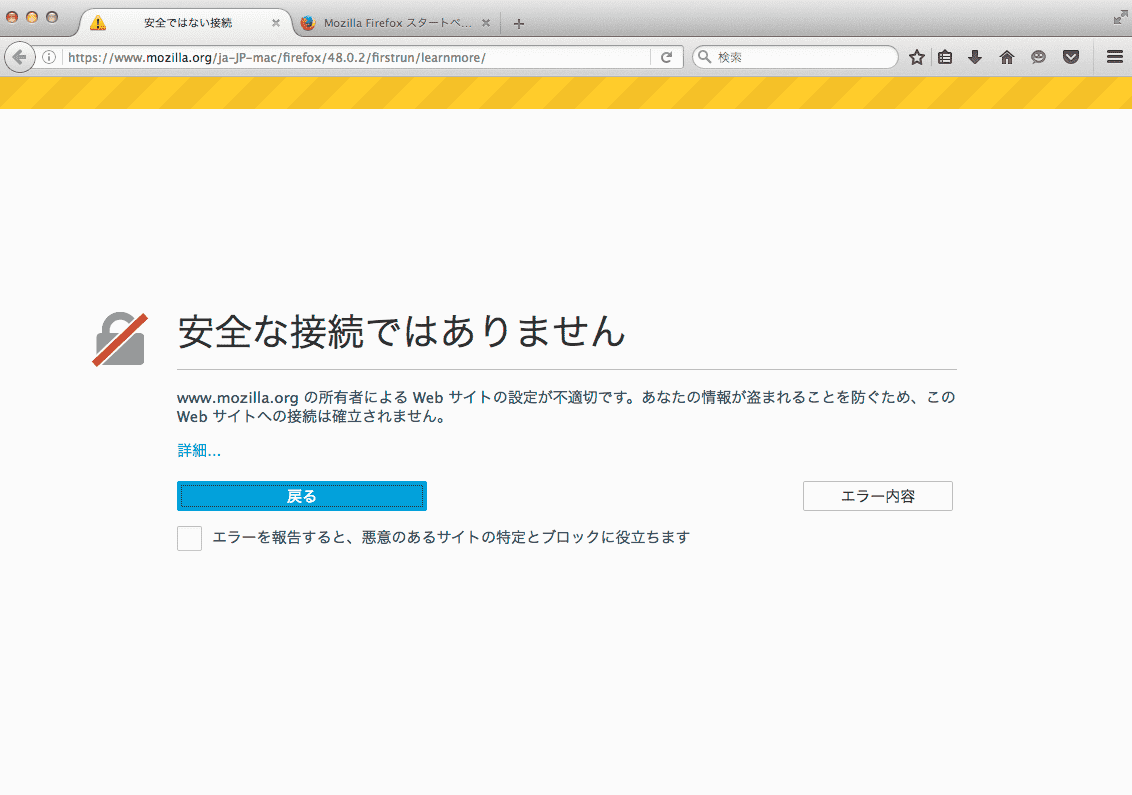Screen dimensions: 1132x795
Task: Save page to Pocket icon
Action: click(1071, 57)
